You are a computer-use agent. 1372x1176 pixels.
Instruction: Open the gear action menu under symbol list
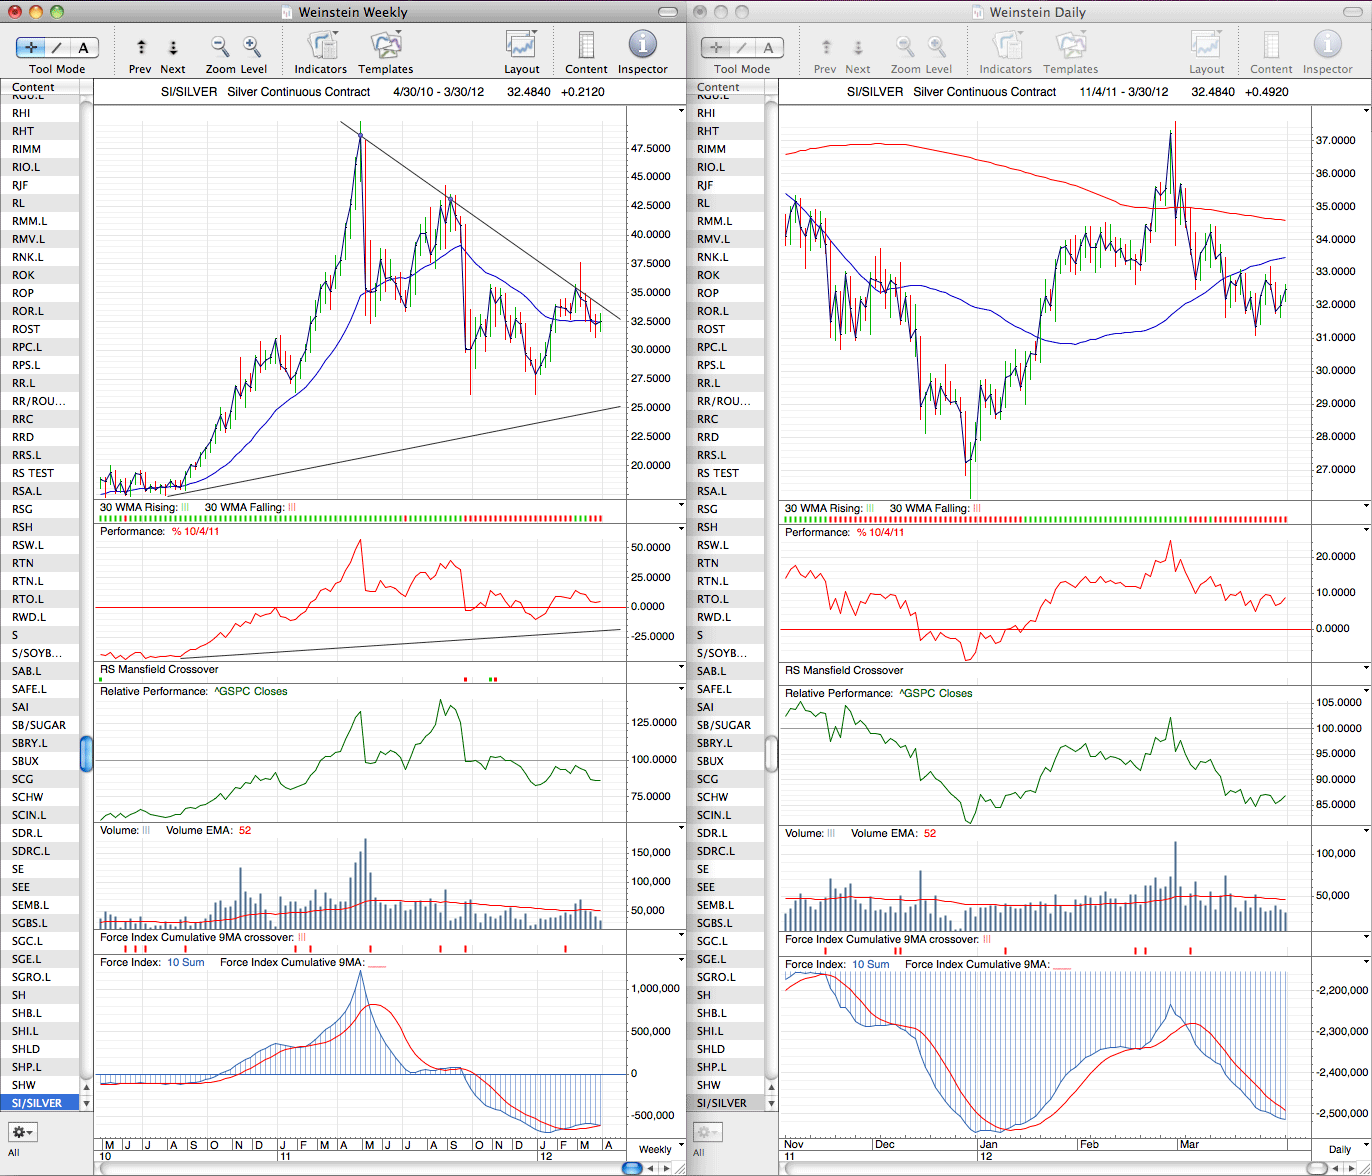22,1132
